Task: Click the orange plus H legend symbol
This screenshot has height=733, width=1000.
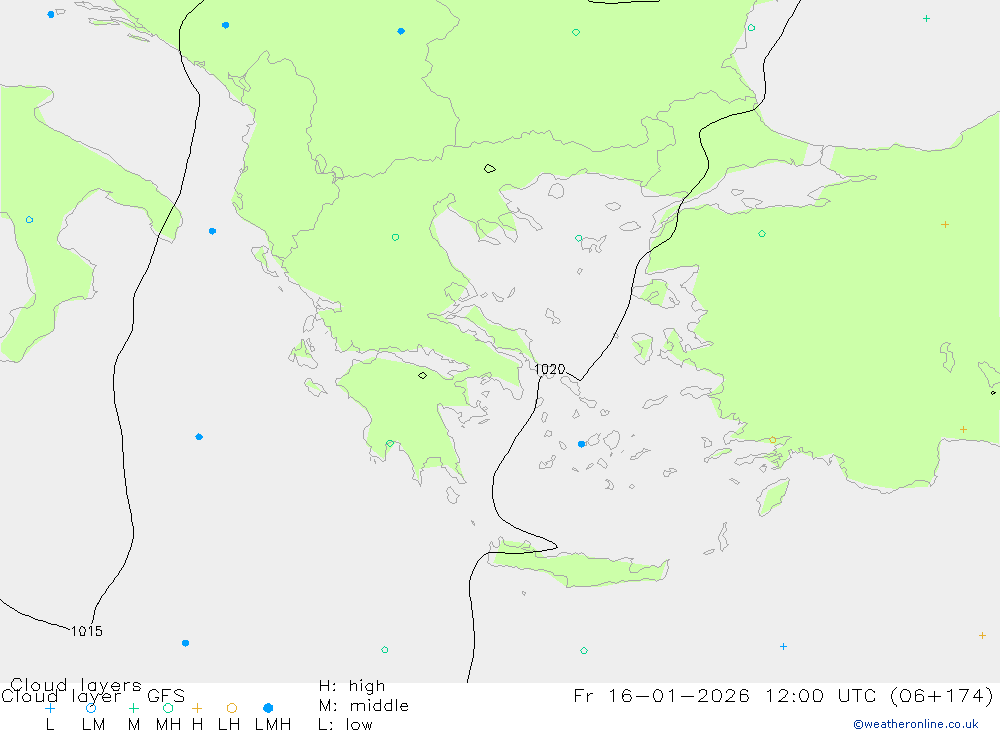Action: coord(197,708)
